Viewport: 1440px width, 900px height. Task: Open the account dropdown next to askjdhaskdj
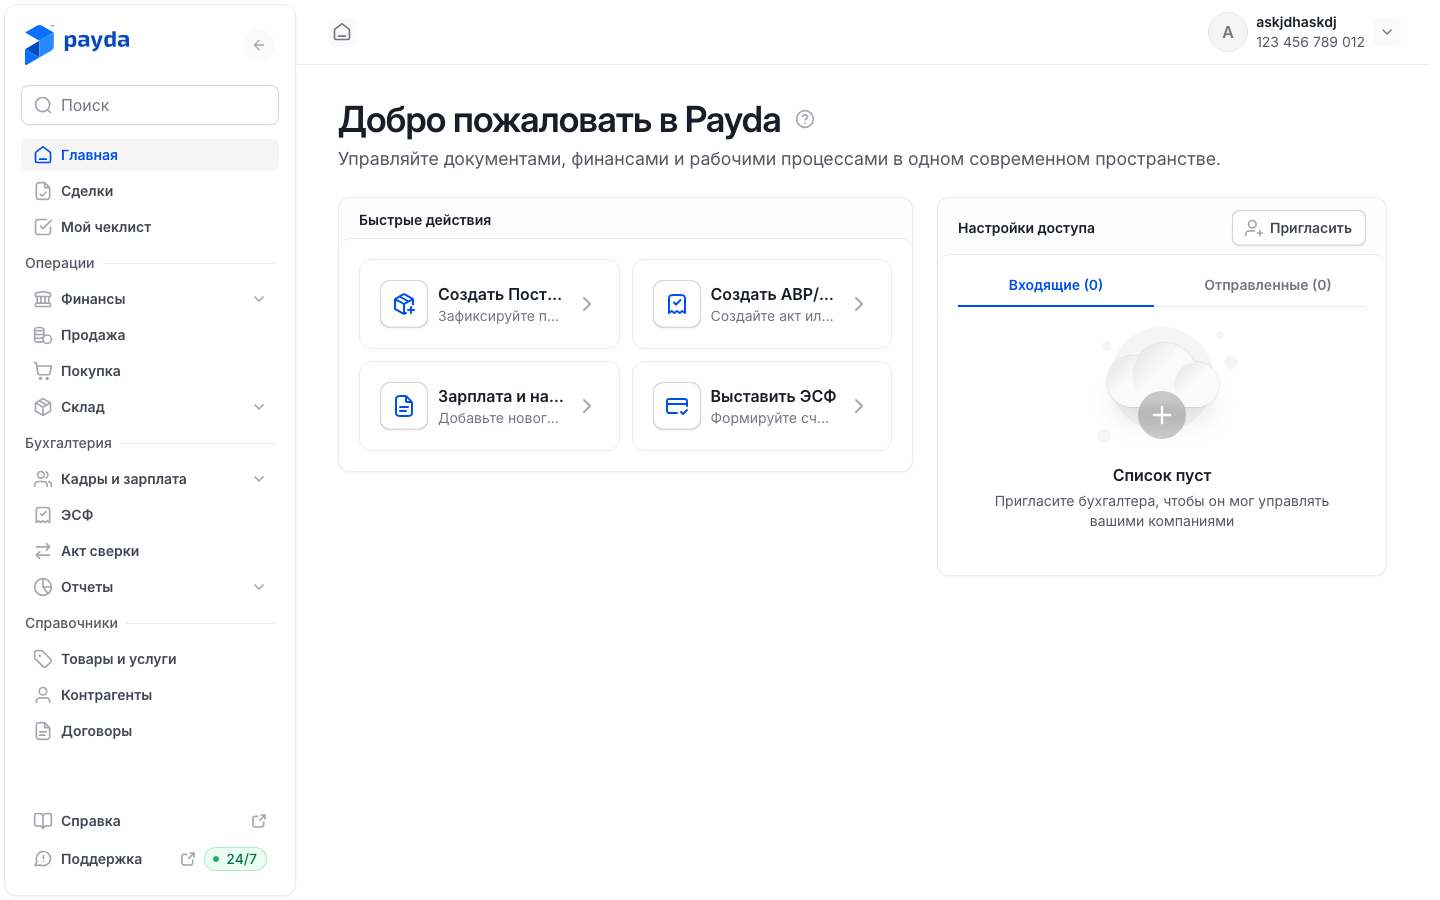1387,32
